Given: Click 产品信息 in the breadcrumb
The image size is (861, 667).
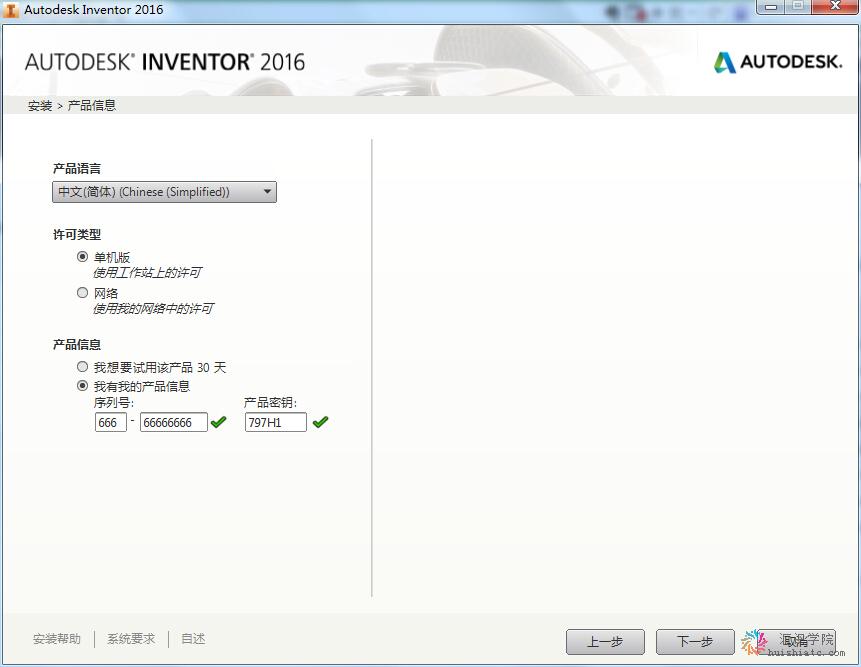Looking at the screenshot, I should tap(92, 105).
